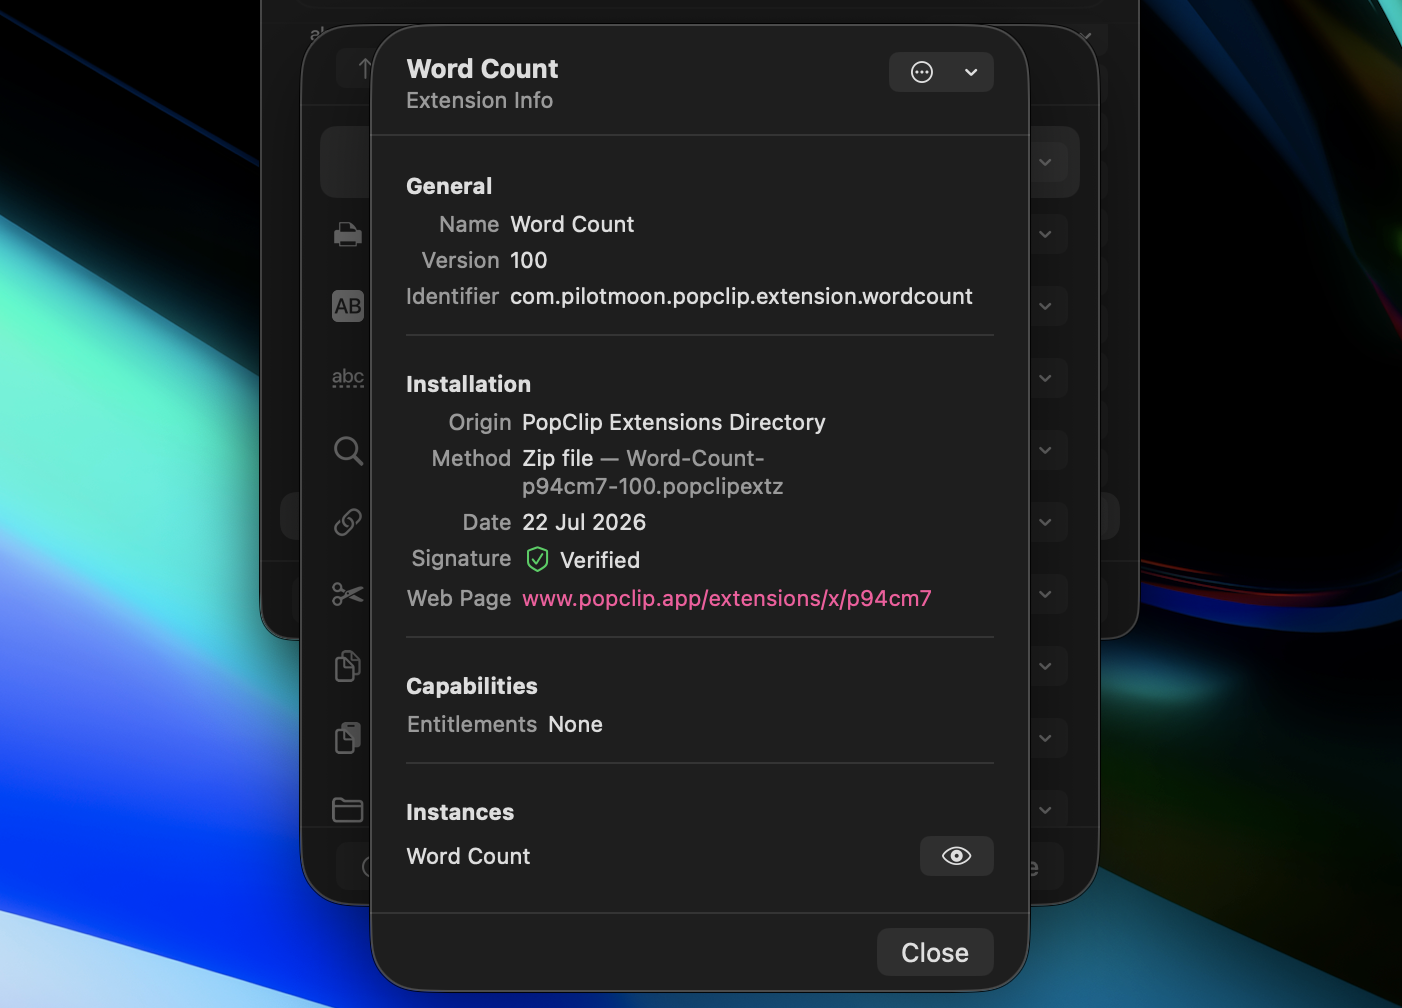The height and width of the screenshot is (1008, 1402).
Task: Click the Entitlements value None
Action: click(575, 724)
